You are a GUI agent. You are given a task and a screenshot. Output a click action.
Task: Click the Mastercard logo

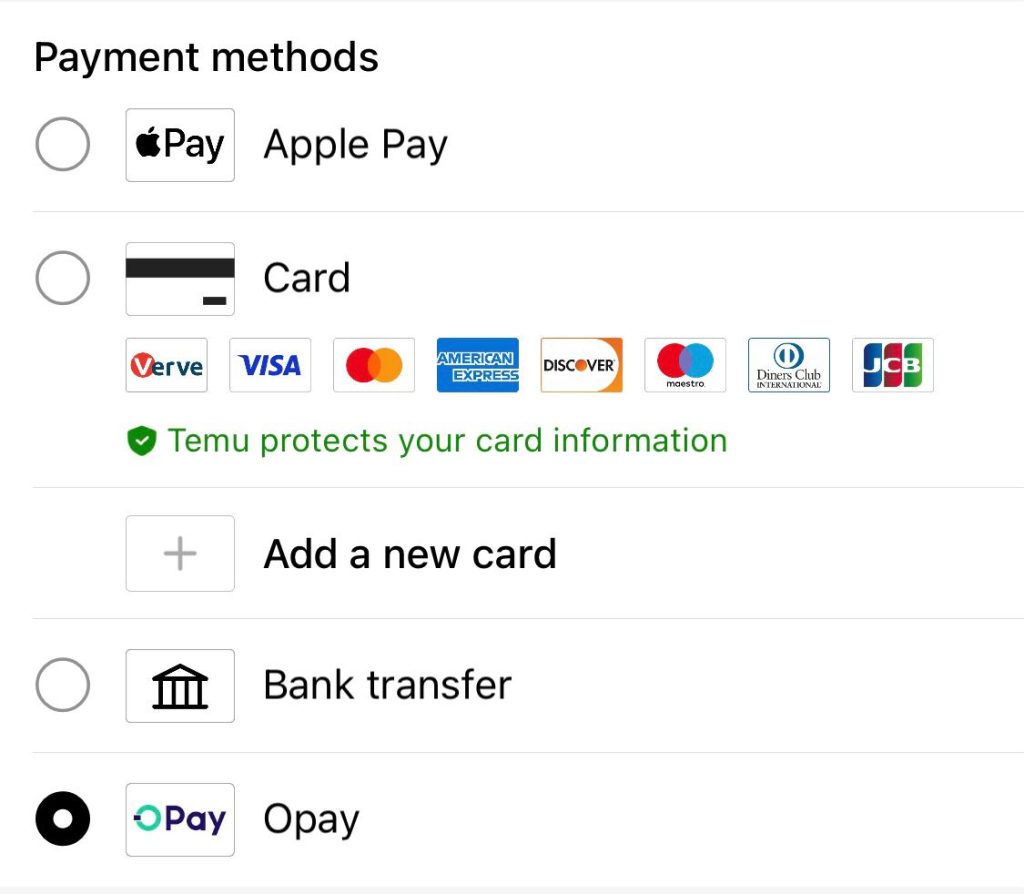coord(374,365)
